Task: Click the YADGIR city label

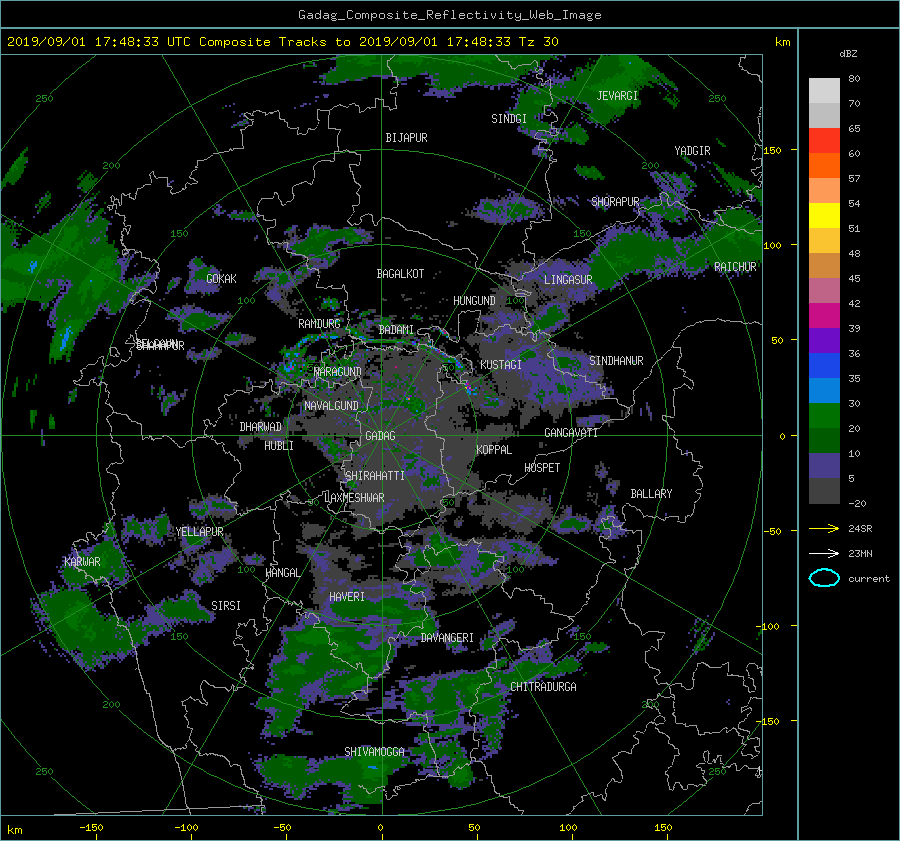Action: (x=692, y=151)
